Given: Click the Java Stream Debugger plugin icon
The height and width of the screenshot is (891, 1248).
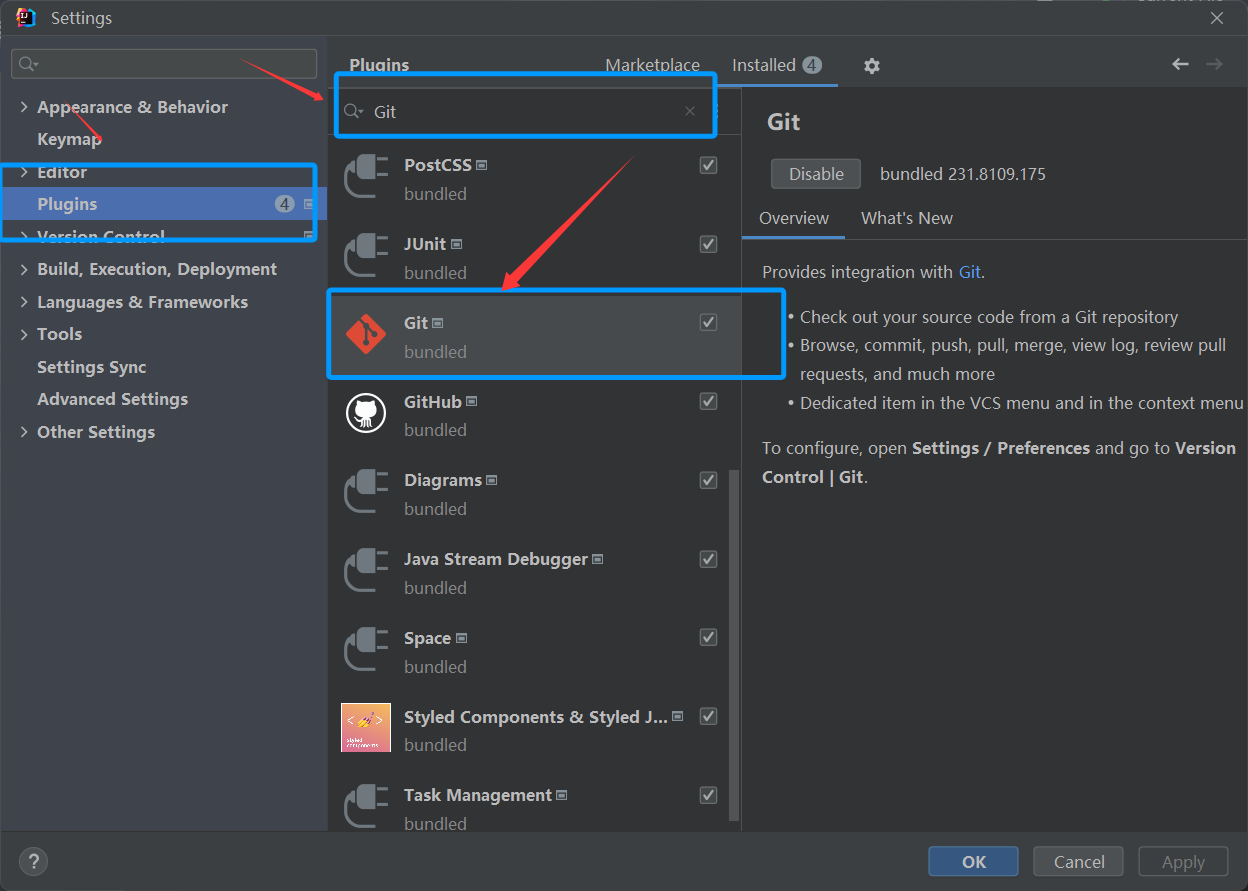Looking at the screenshot, I should point(365,570).
